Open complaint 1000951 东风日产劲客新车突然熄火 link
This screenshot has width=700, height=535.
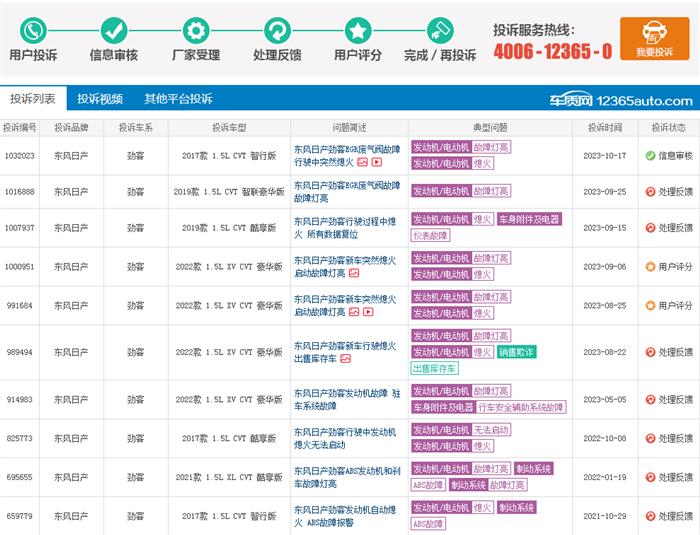tap(345, 267)
